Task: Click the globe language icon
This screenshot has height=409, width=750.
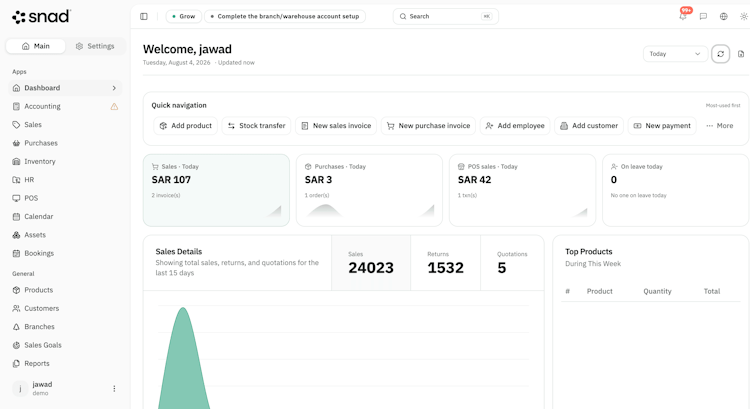Action: [x=724, y=16]
